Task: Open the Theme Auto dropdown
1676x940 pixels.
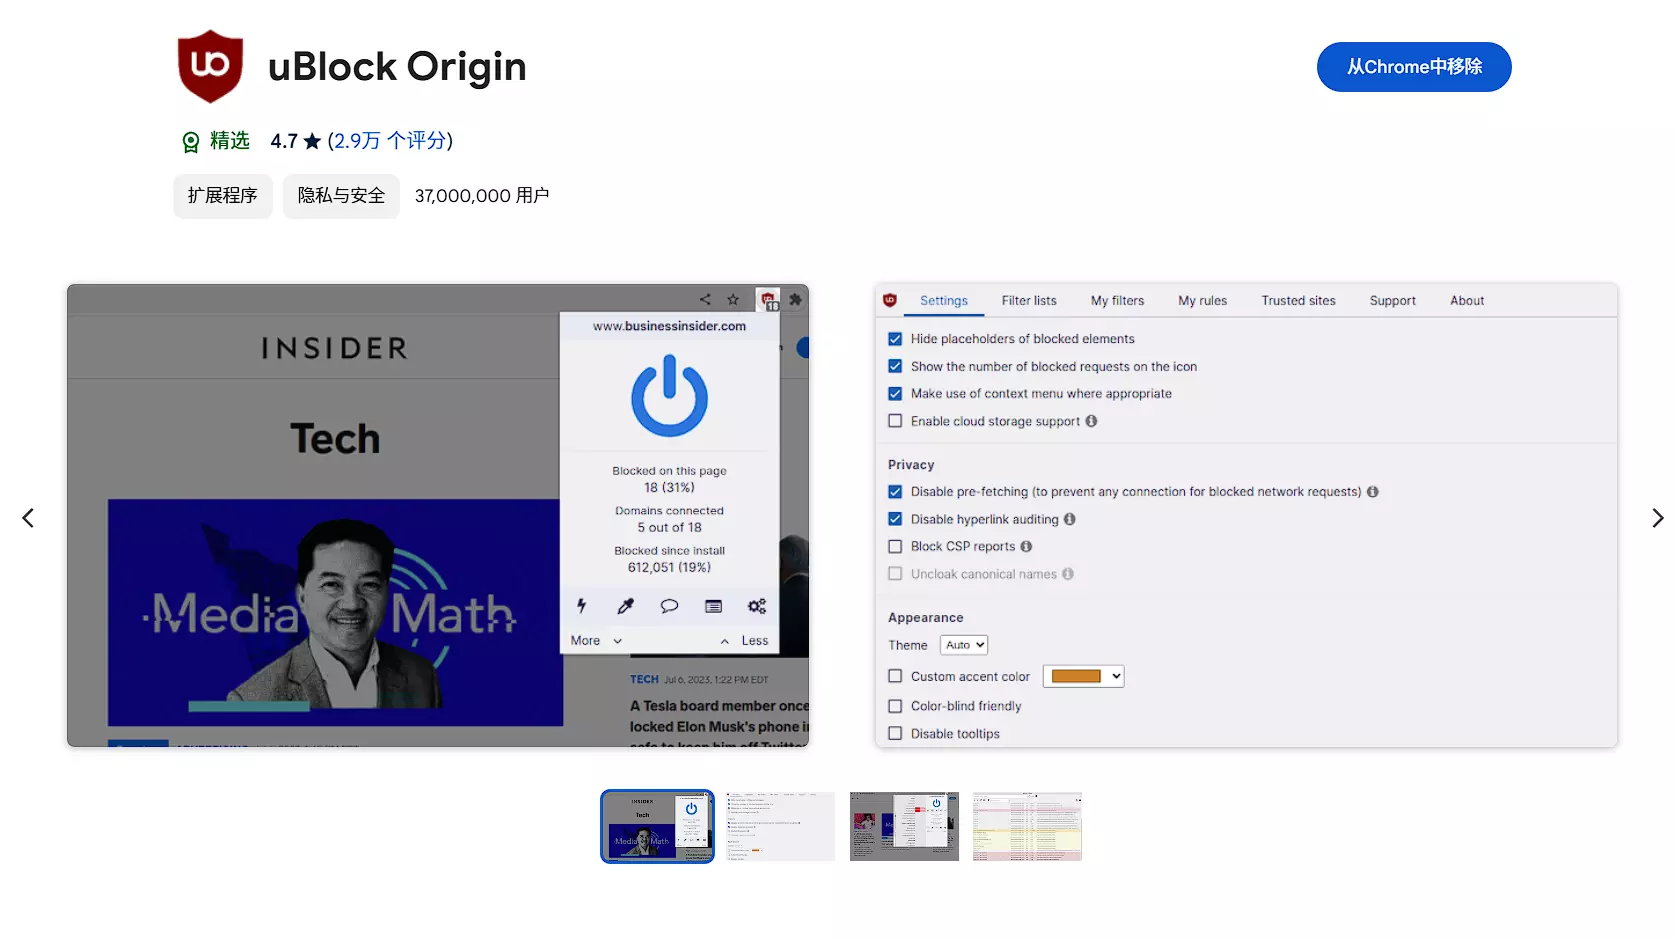Action: [x=964, y=645]
